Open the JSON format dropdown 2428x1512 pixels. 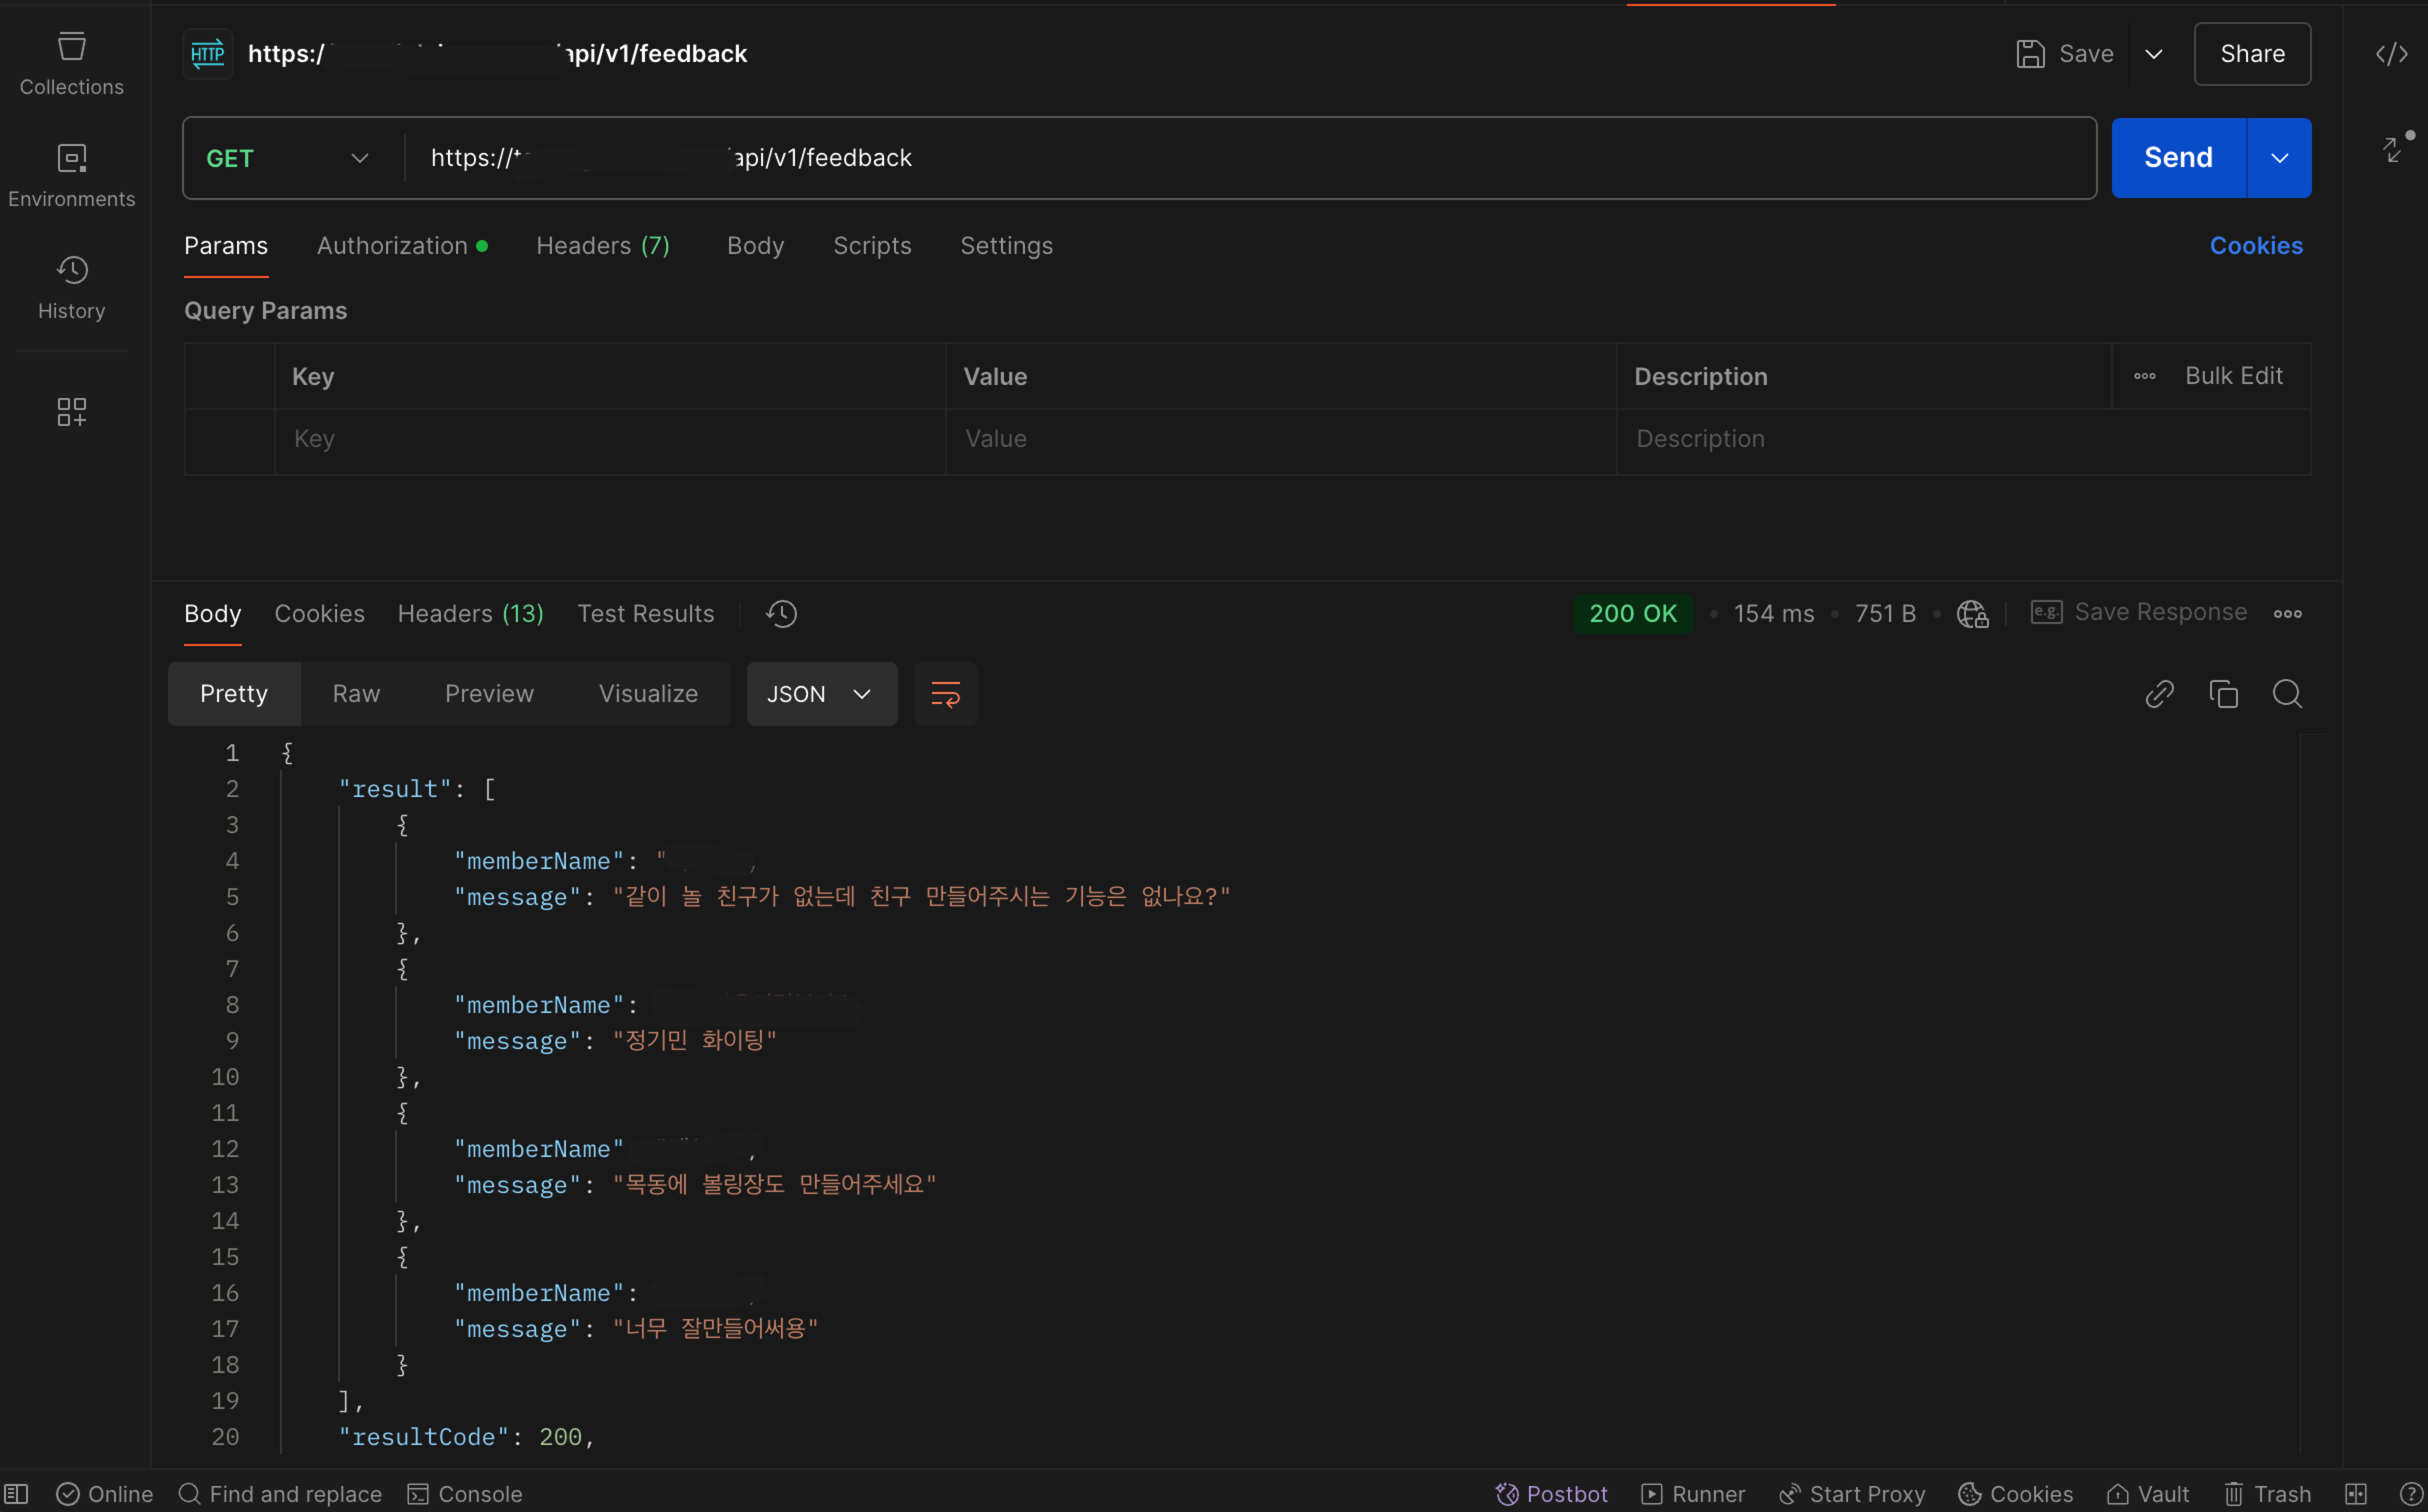pyautogui.click(x=820, y=694)
